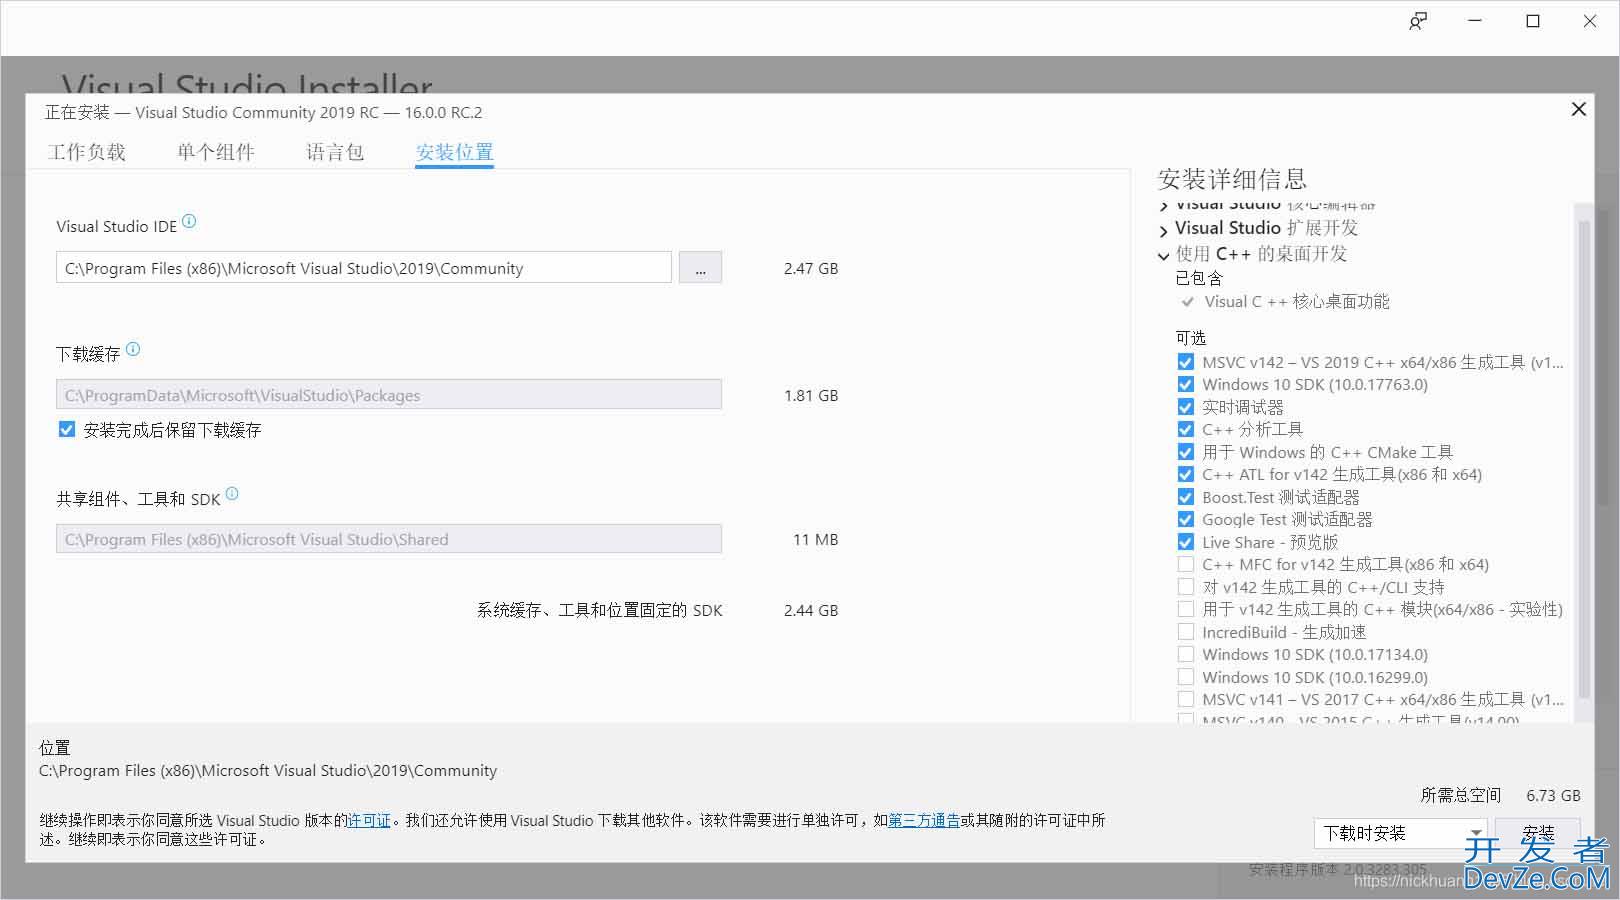Click the 位置 path text at bottom
The width and height of the screenshot is (1620, 900).
pyautogui.click(x=268, y=771)
